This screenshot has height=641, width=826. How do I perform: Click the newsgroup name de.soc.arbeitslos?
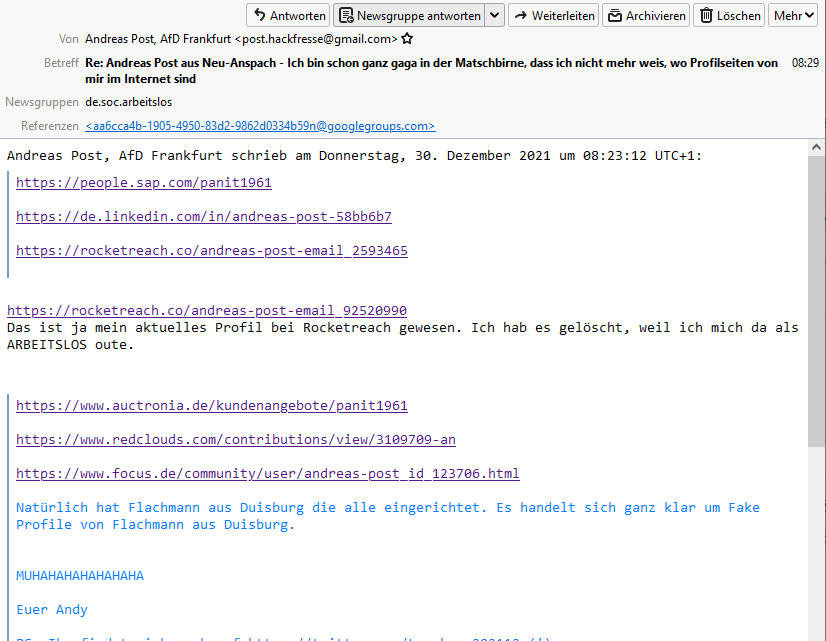[129, 102]
